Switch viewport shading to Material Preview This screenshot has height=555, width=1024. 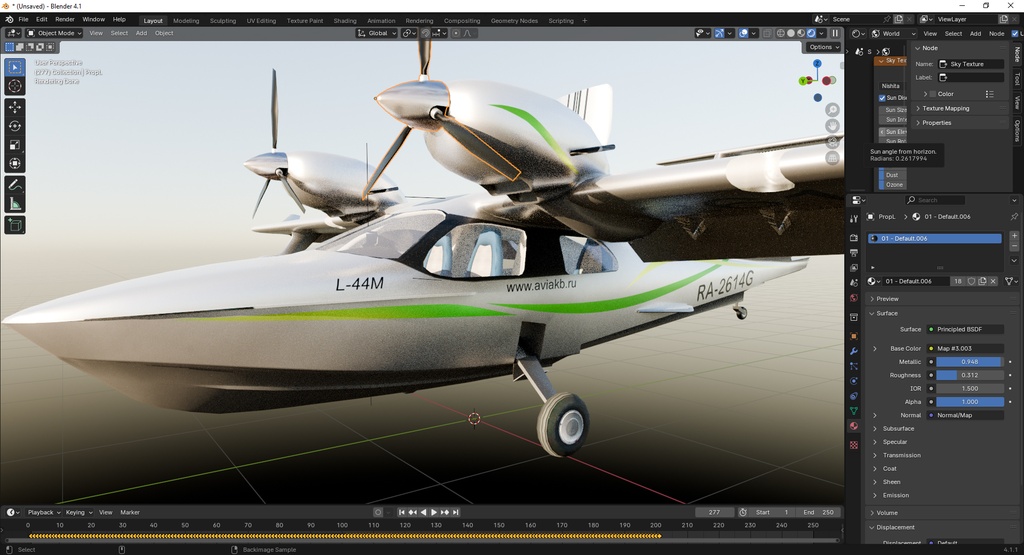(801, 33)
